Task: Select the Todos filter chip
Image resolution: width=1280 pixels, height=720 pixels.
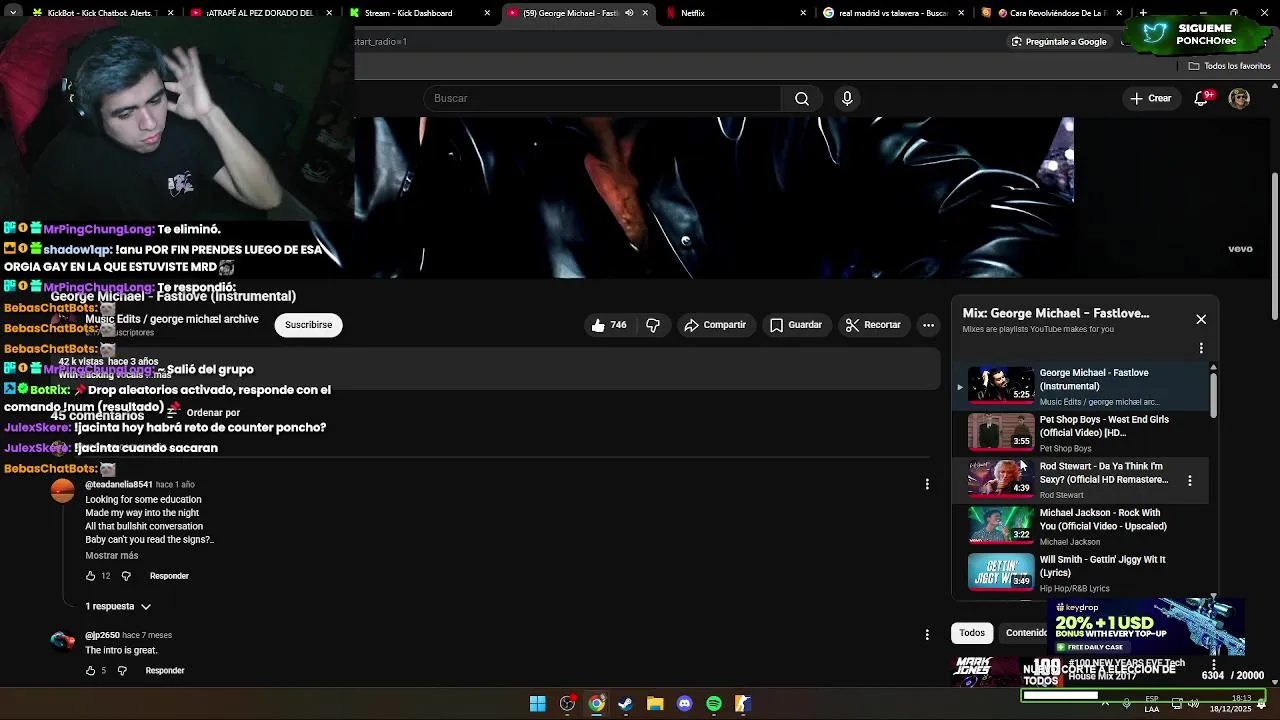Action: [972, 633]
